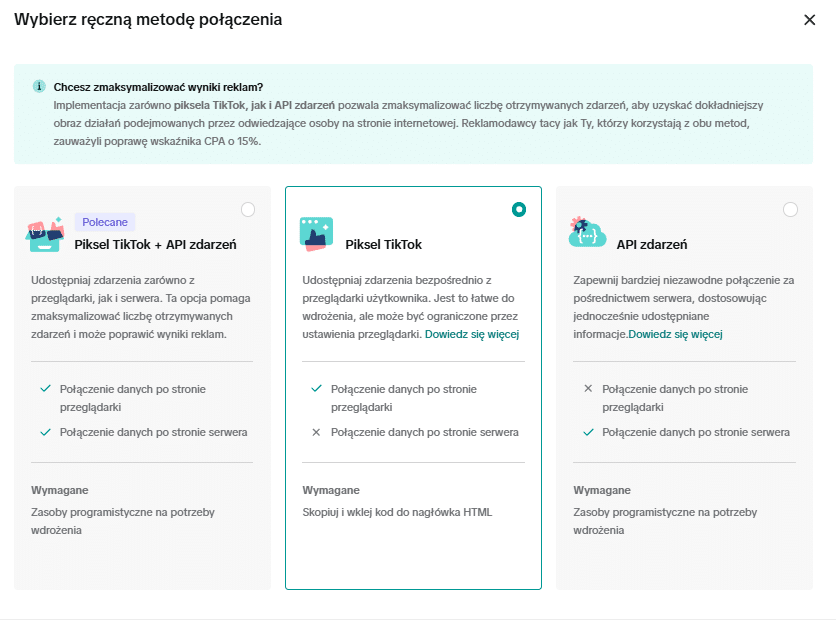Click the Wymagane section in Piksel TikTok card
Image resolution: width=836 pixels, height=626 pixels.
[331, 490]
